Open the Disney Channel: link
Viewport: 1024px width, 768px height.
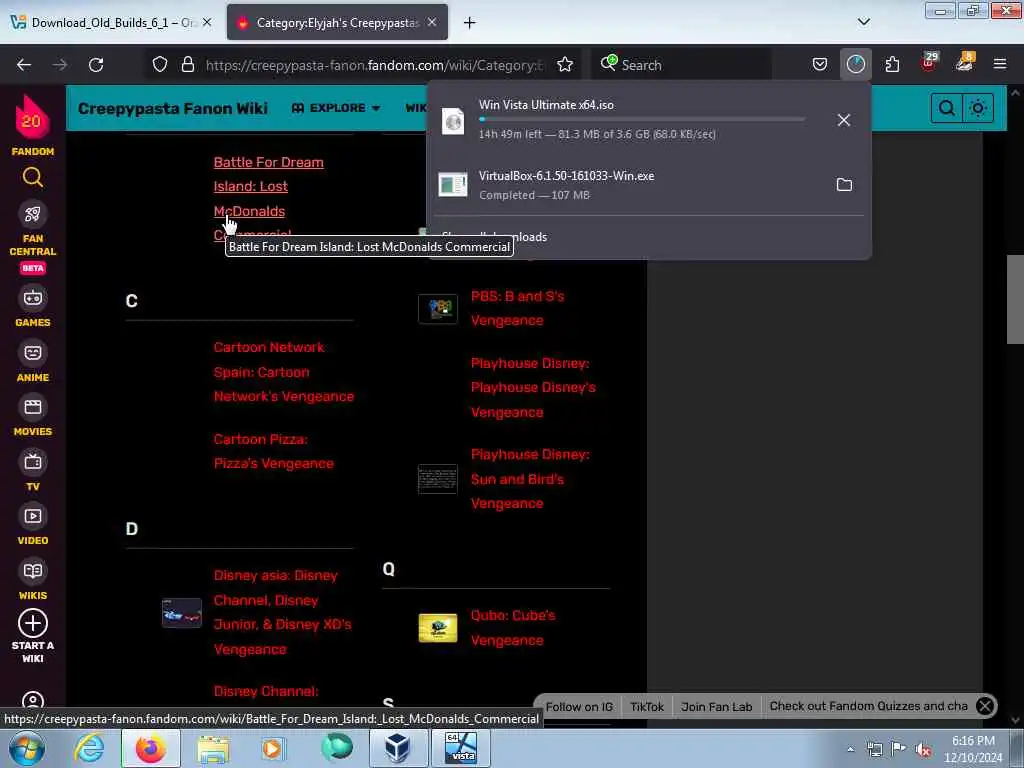266,691
